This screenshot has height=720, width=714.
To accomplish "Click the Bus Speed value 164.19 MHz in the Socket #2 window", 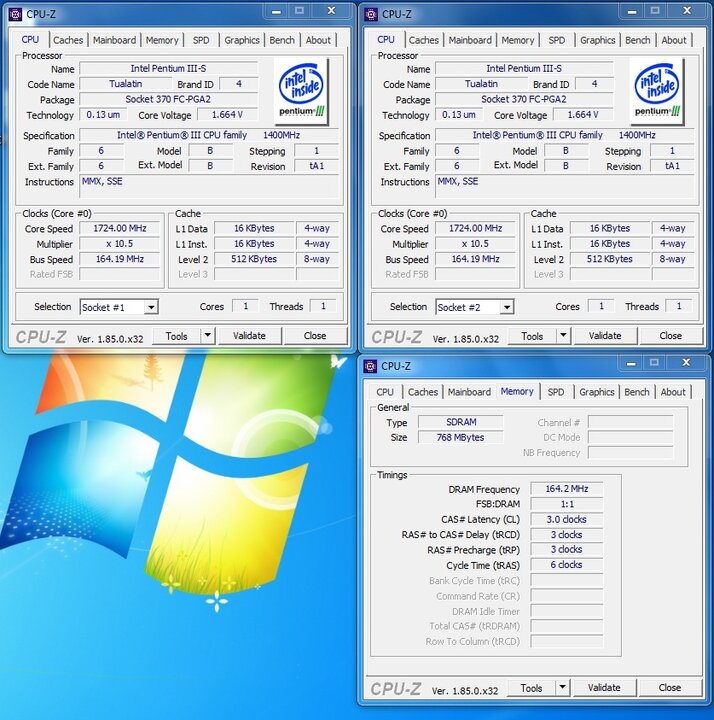I will [x=476, y=259].
